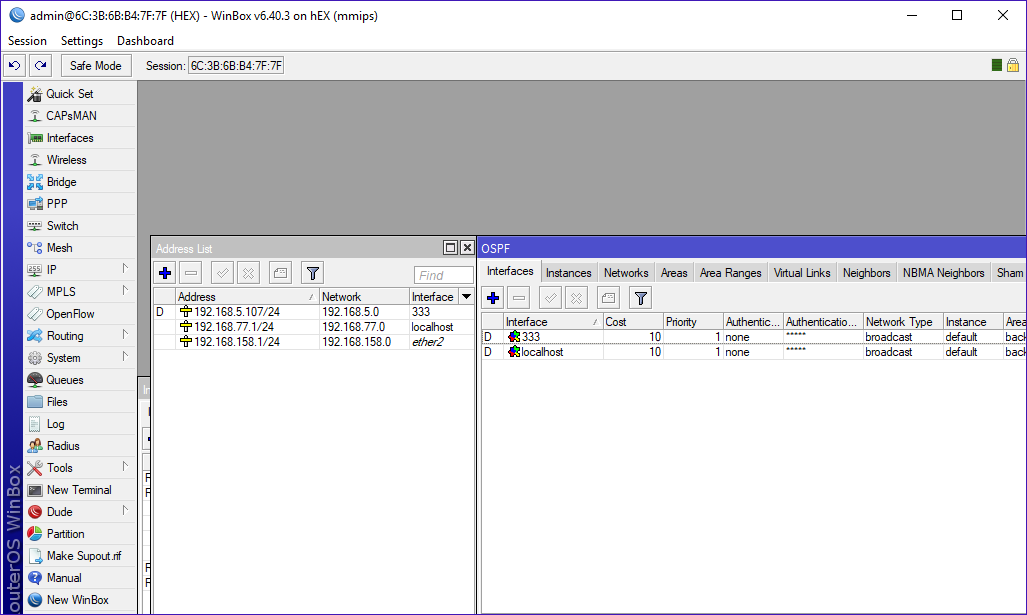Select address 192.168.77.1/24 row
Image resolution: width=1027 pixels, height=615 pixels.
(314, 327)
